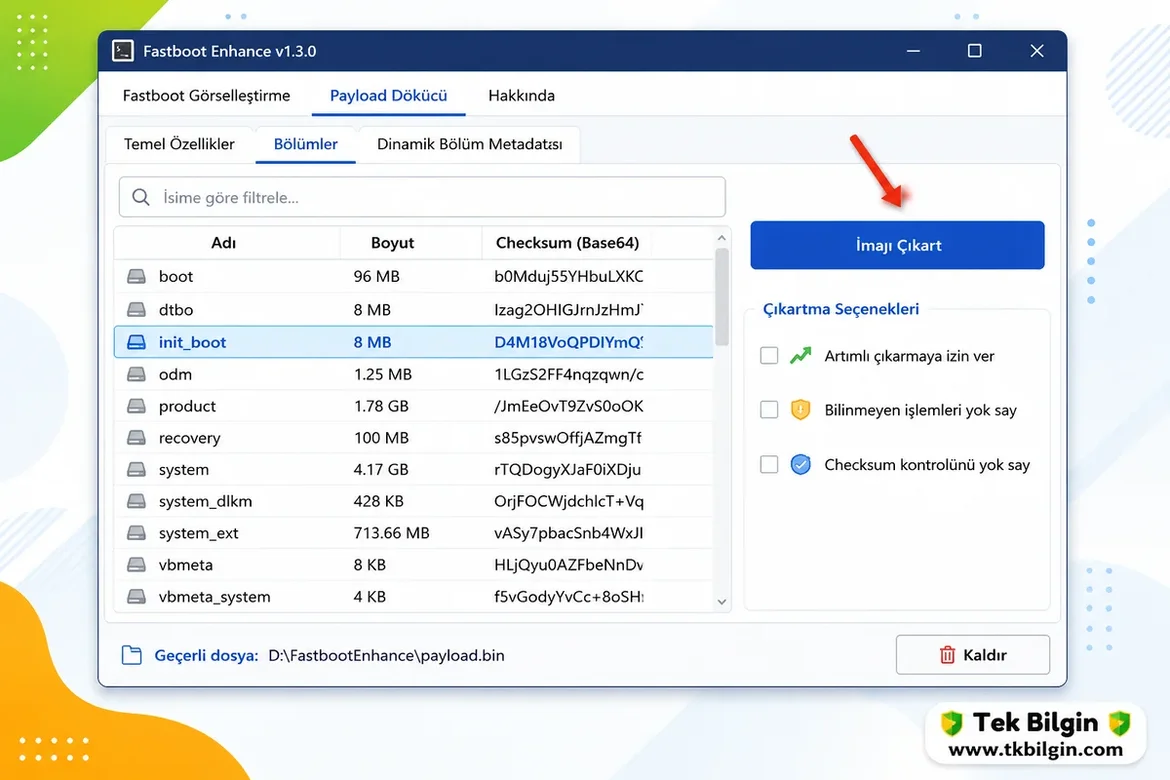Select the Payload Dökücü tab
1170x780 pixels.
coord(389,96)
